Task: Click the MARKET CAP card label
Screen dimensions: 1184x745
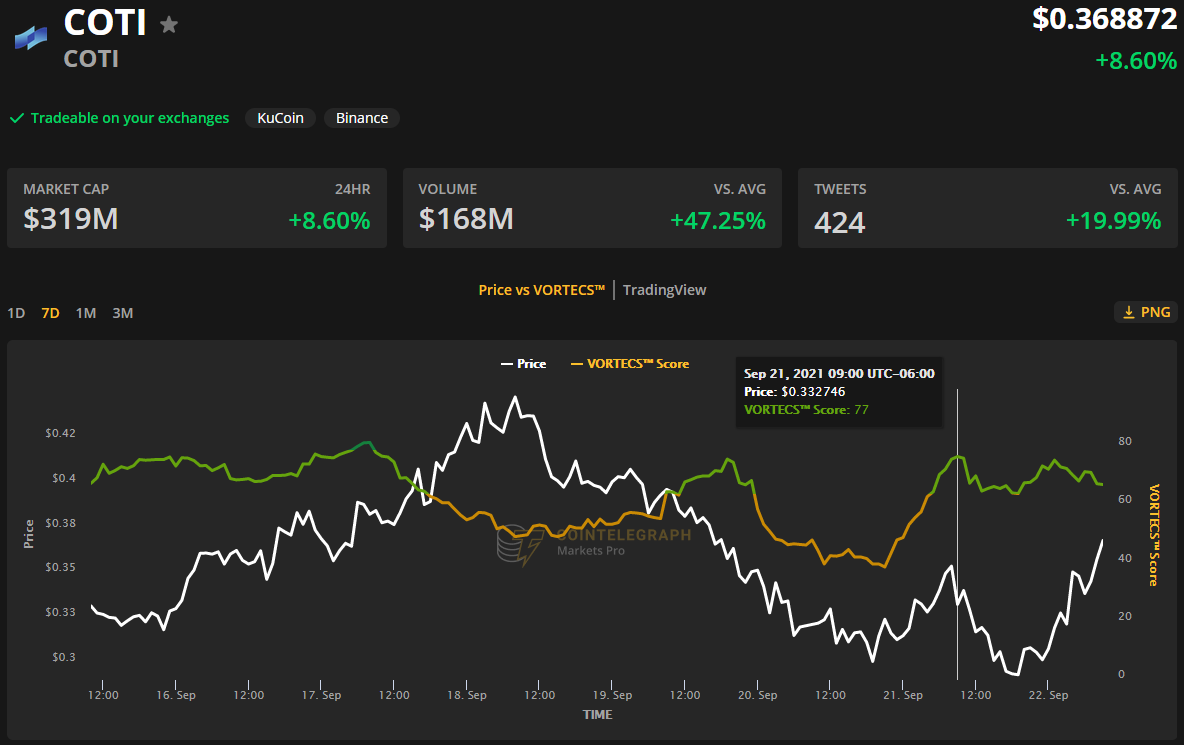Action: tap(66, 189)
